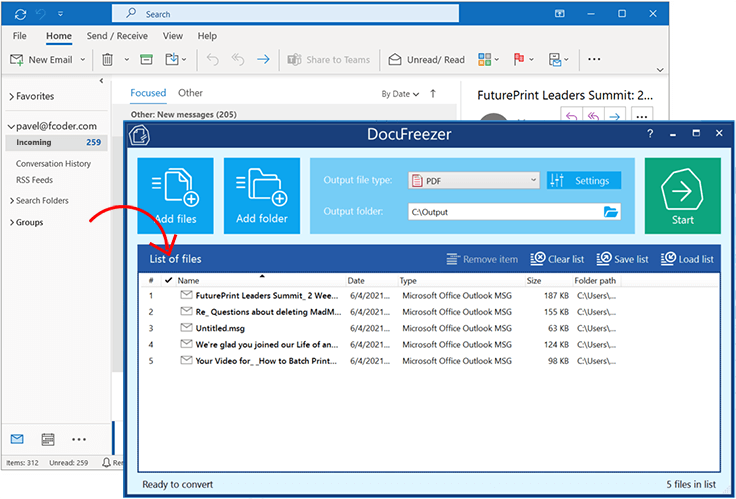Click the Add files tile in DocuFreezer
Screen dimensions: 736x499
(176, 196)
